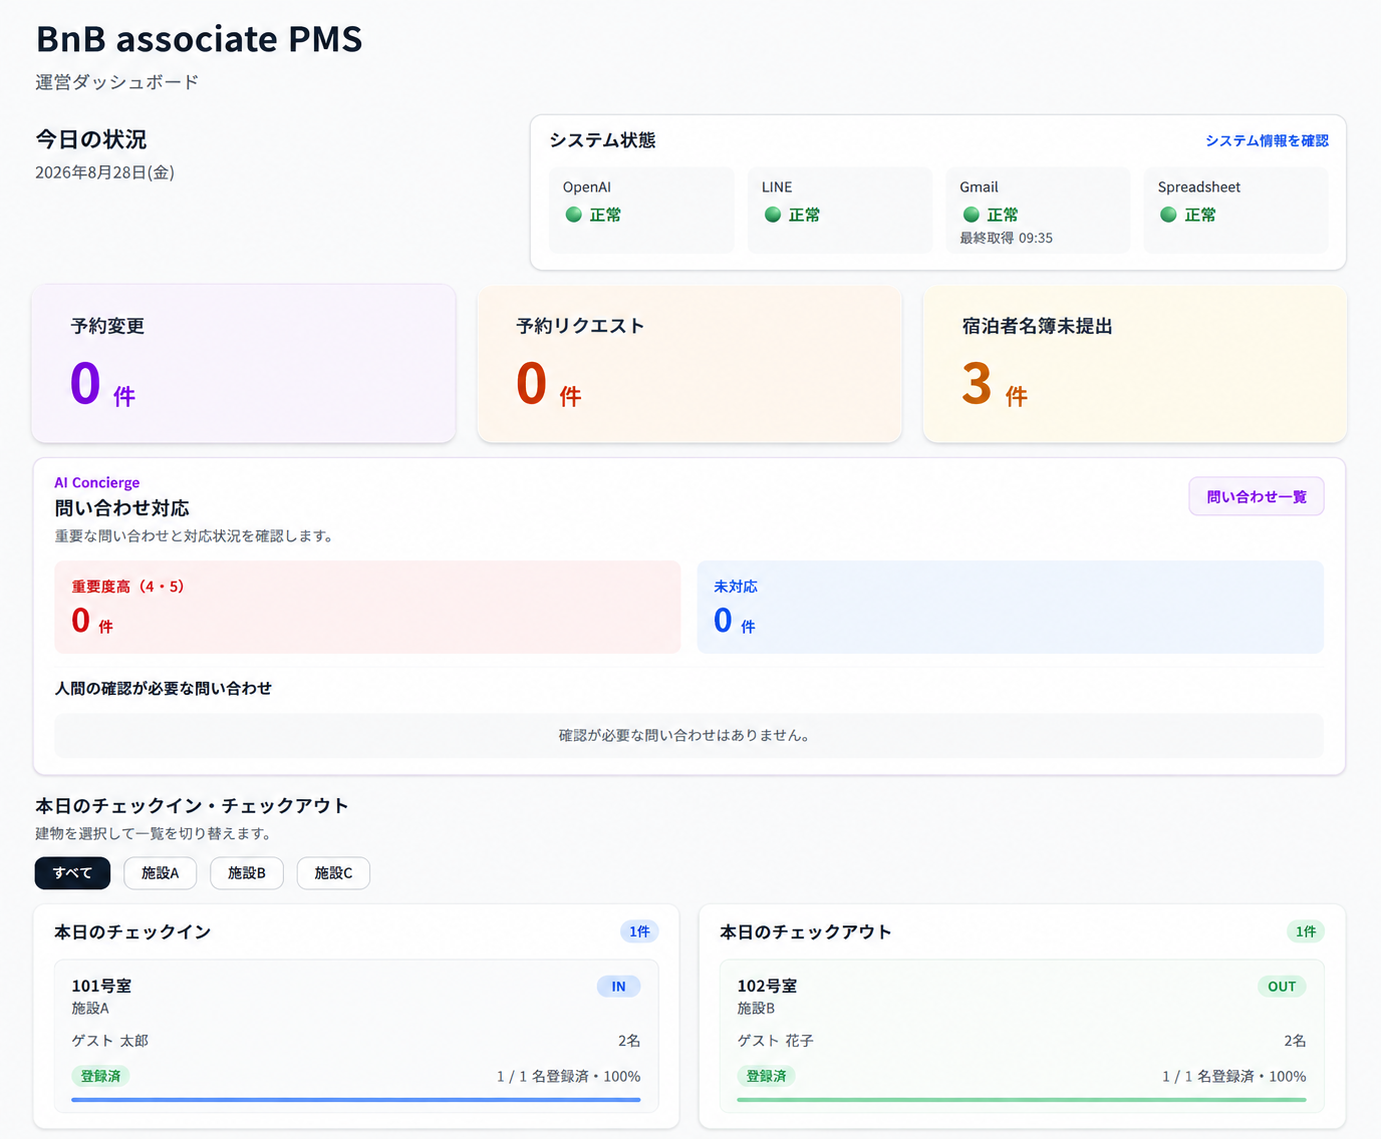Click the OpenAI status tile
The image size is (1381, 1139).
tap(642, 210)
